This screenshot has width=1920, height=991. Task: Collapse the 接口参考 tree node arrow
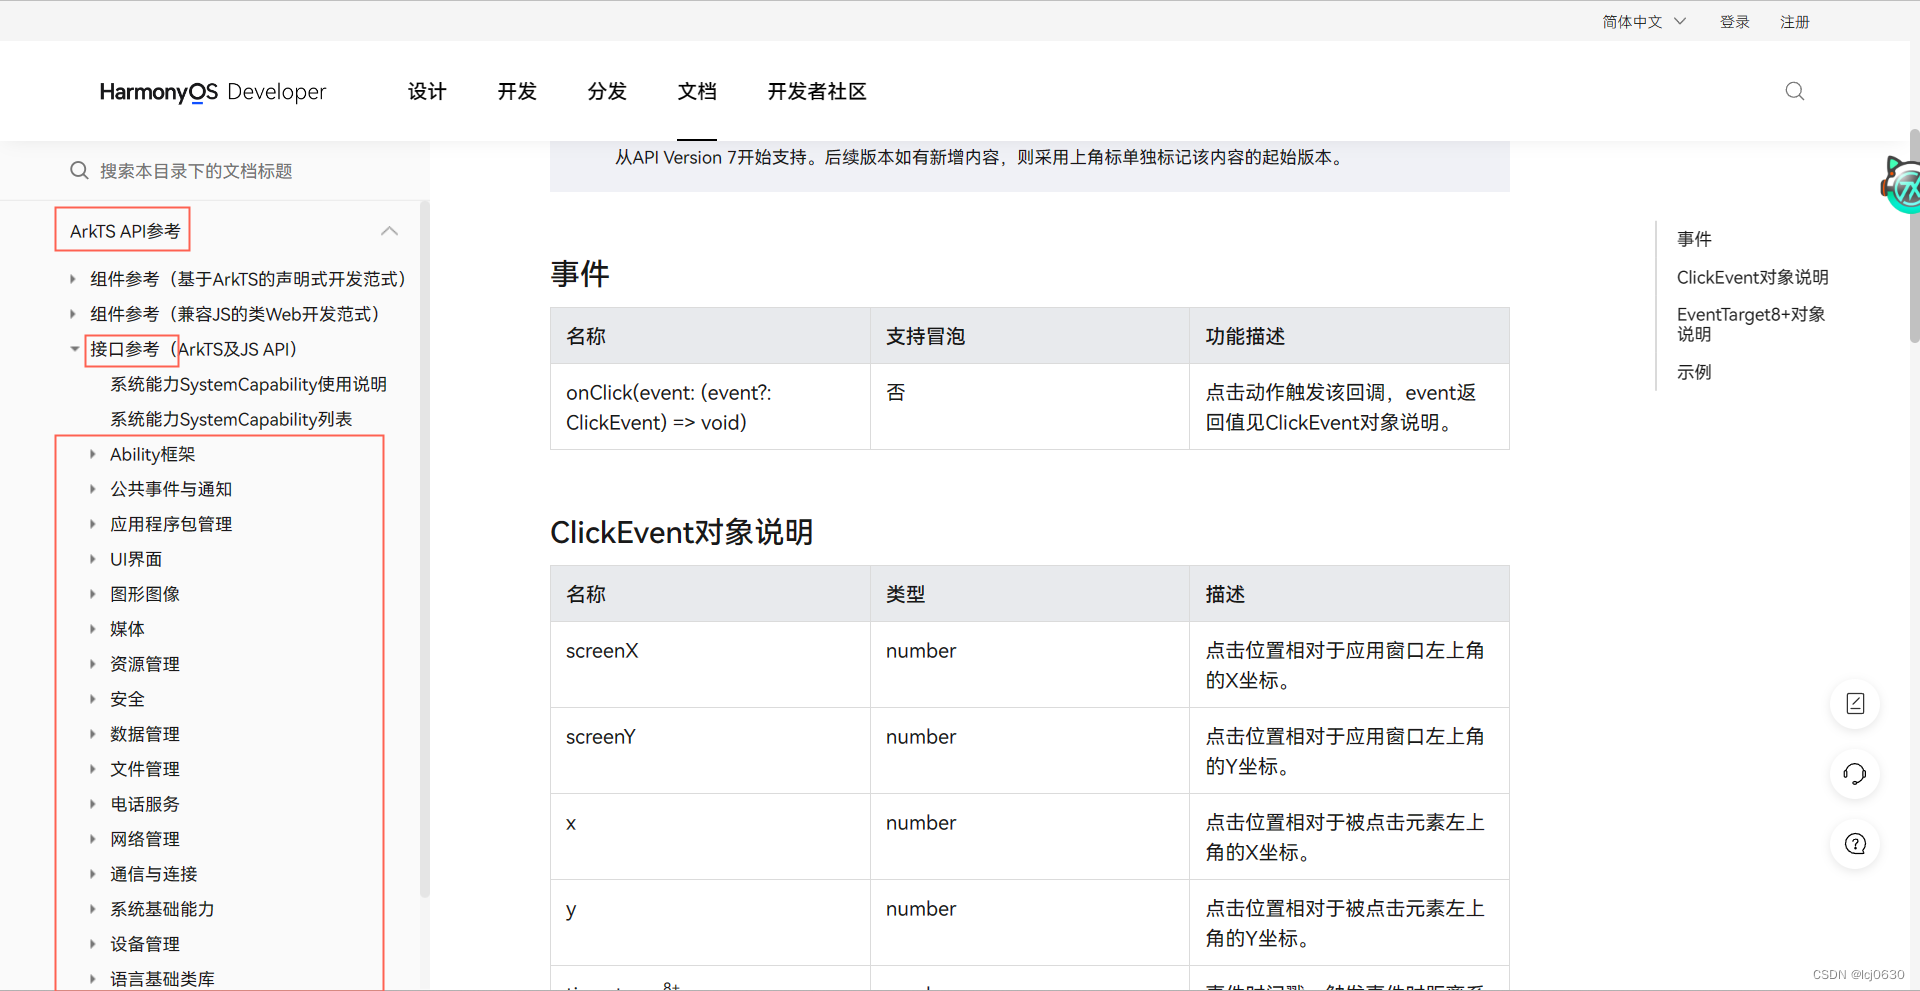(73, 349)
